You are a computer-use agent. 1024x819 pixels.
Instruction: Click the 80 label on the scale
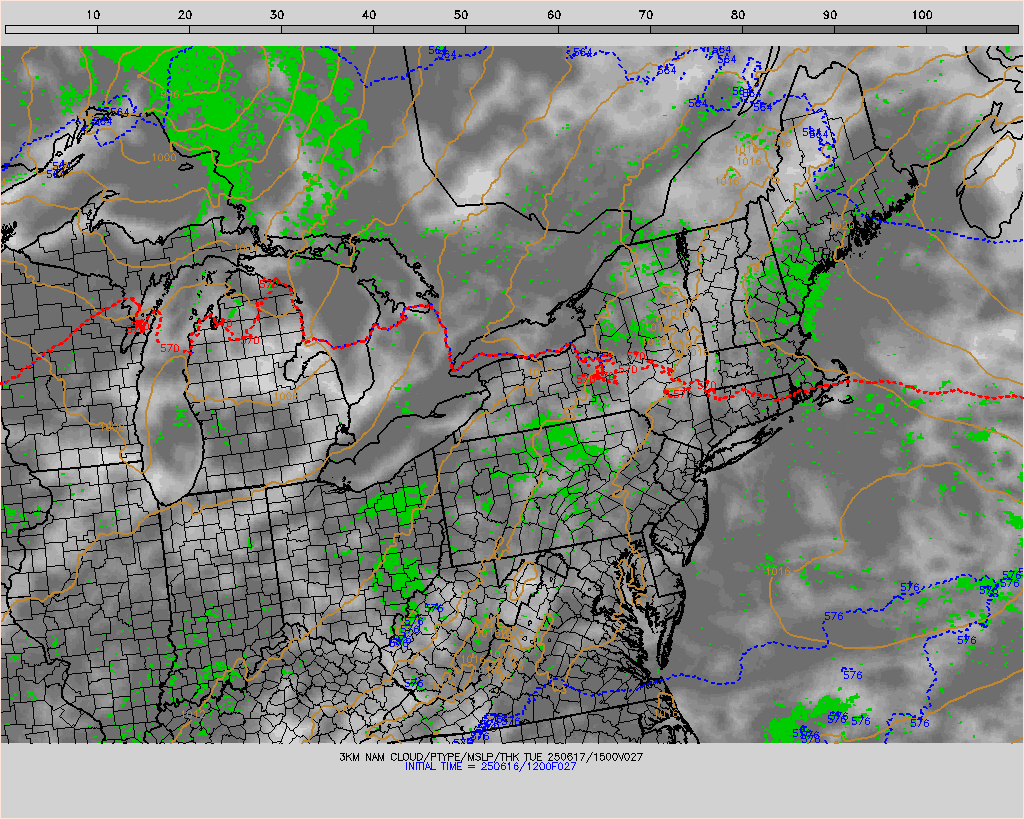click(738, 15)
